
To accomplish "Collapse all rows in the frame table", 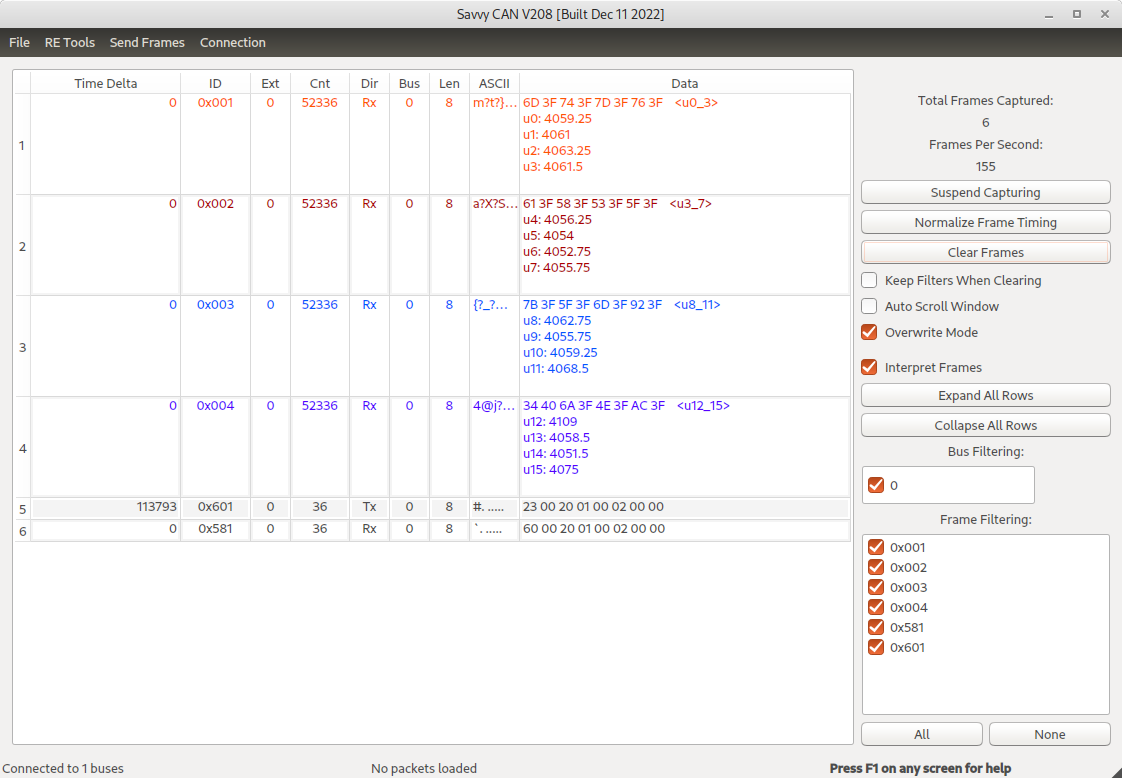I will [x=985, y=425].
